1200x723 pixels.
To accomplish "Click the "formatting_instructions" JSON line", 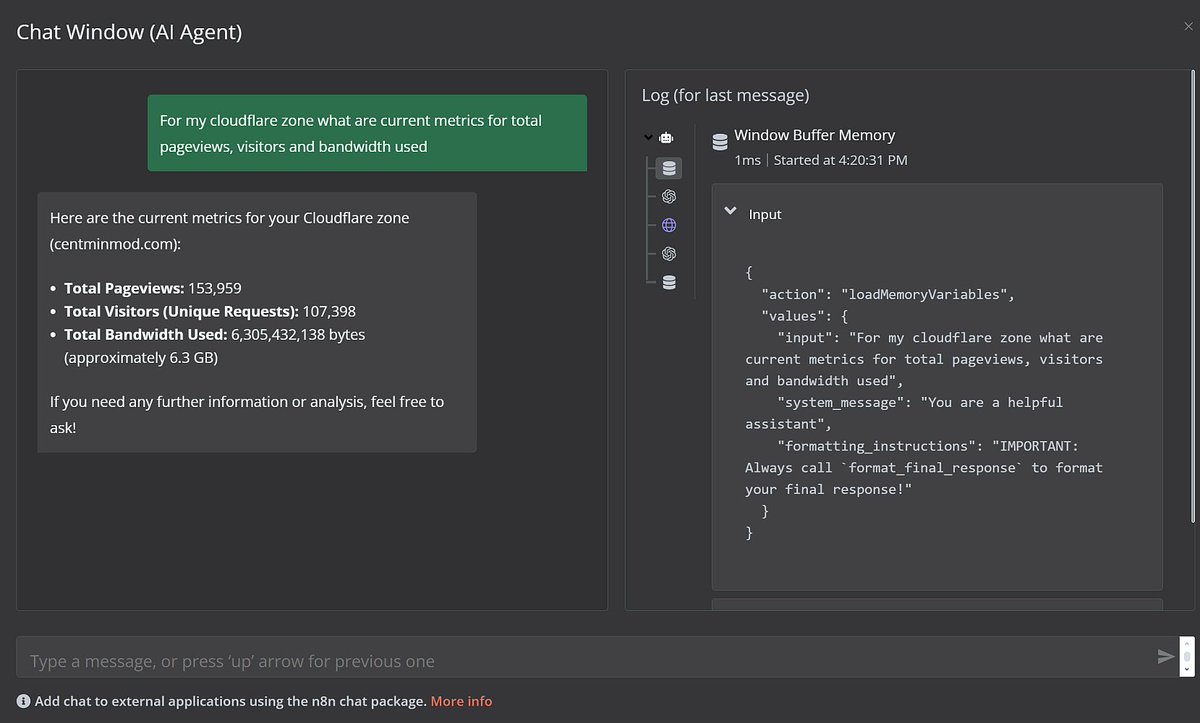I will [x=924, y=467].
